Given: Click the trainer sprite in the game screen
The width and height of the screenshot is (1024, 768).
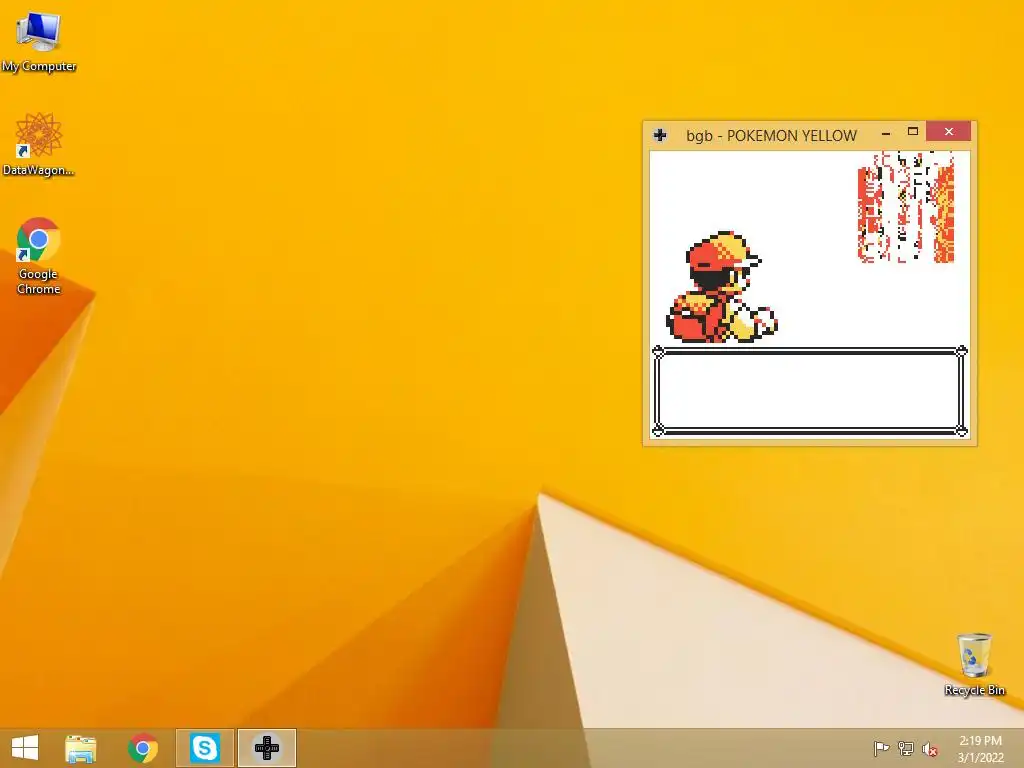Looking at the screenshot, I should point(722,287).
